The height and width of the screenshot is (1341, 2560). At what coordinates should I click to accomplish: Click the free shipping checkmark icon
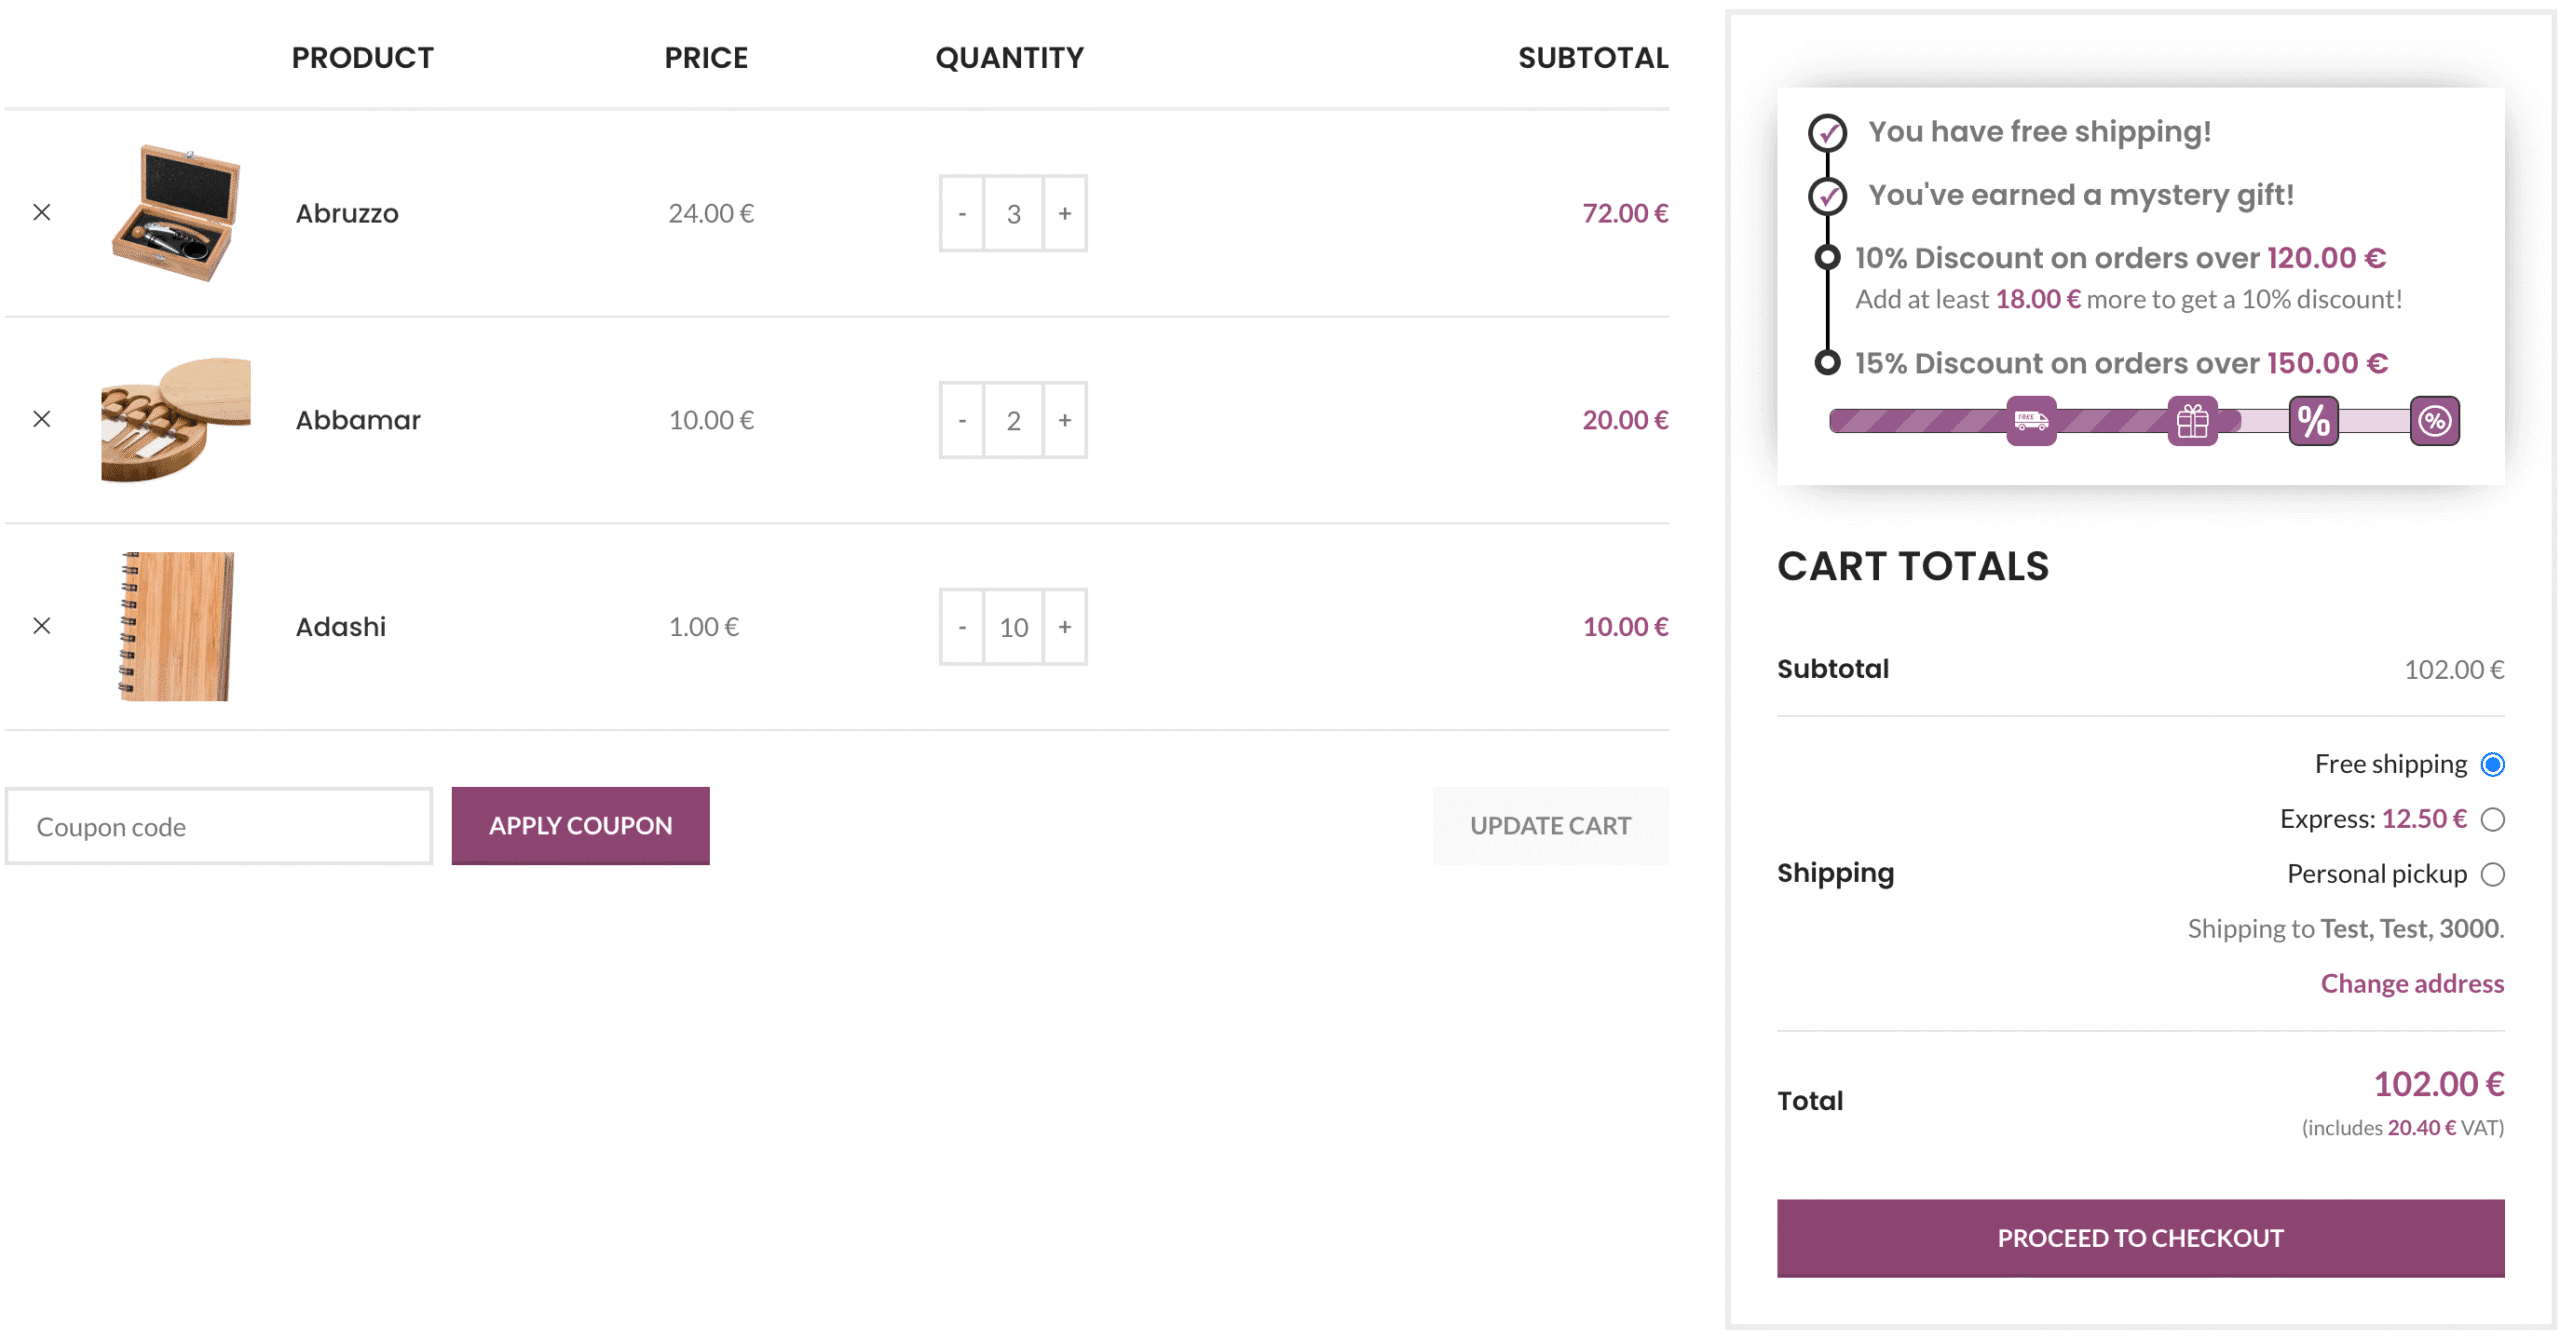pos(1826,132)
